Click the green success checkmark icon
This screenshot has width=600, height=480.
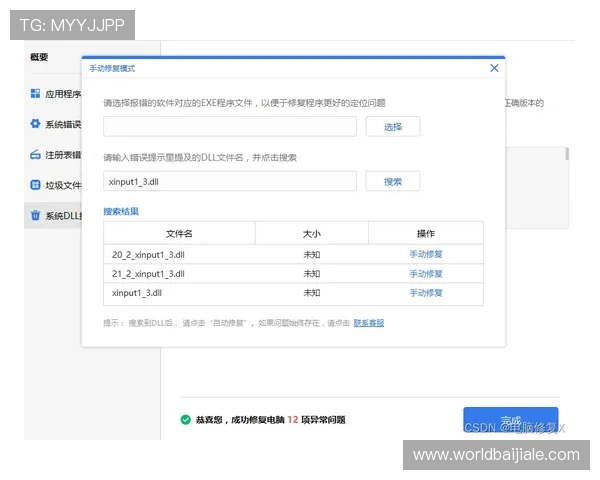tap(186, 420)
